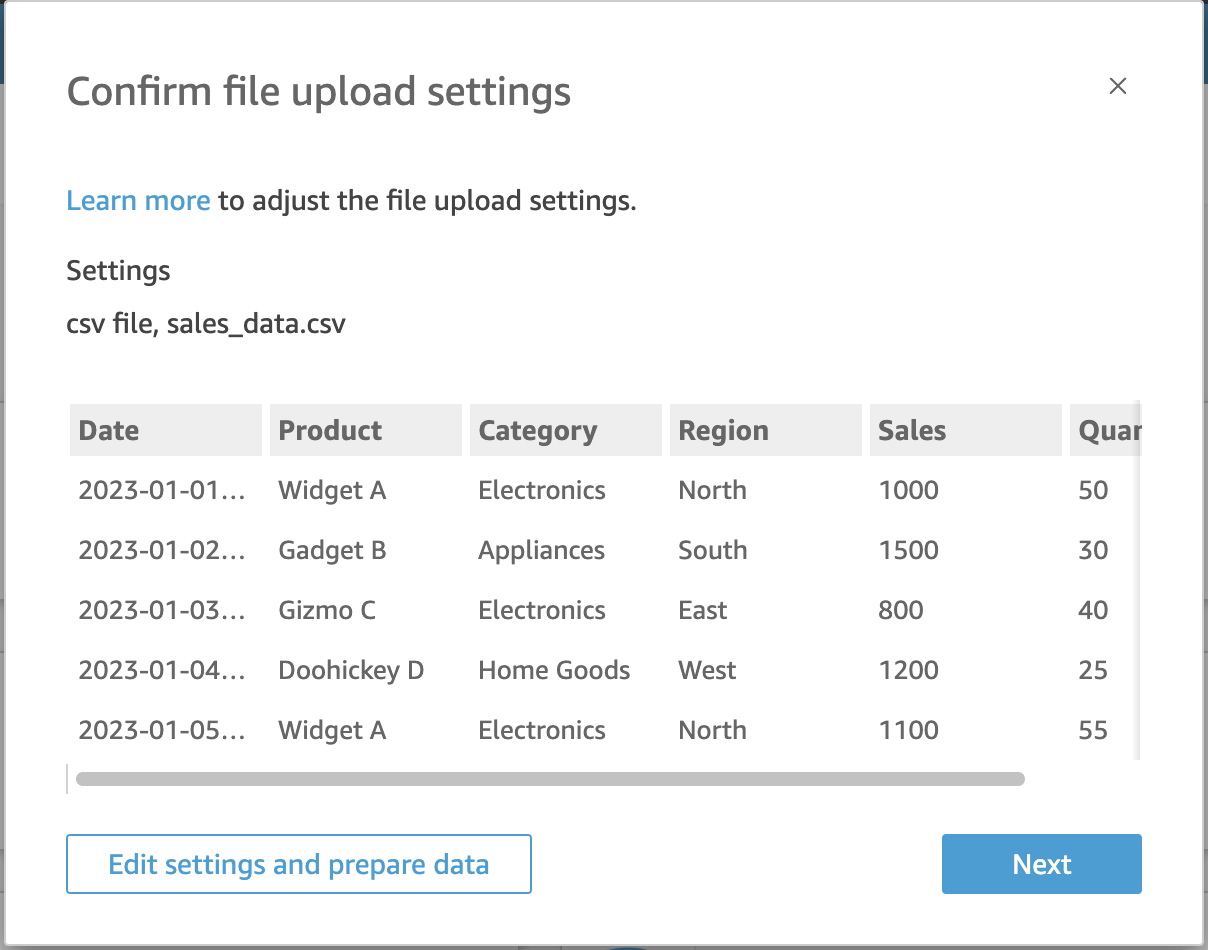Select the Sales column header
The image size is (1208, 950).
coord(965,430)
